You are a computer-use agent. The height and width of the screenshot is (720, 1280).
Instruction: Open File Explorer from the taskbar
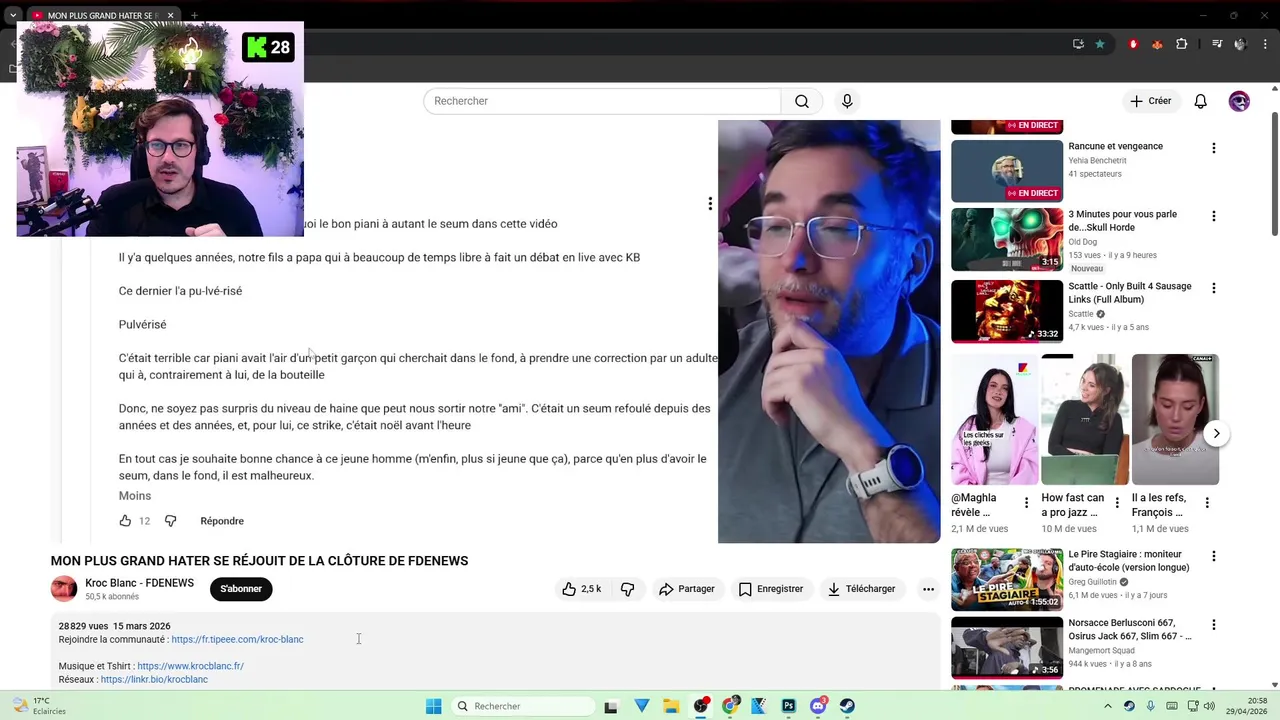tap(671, 706)
